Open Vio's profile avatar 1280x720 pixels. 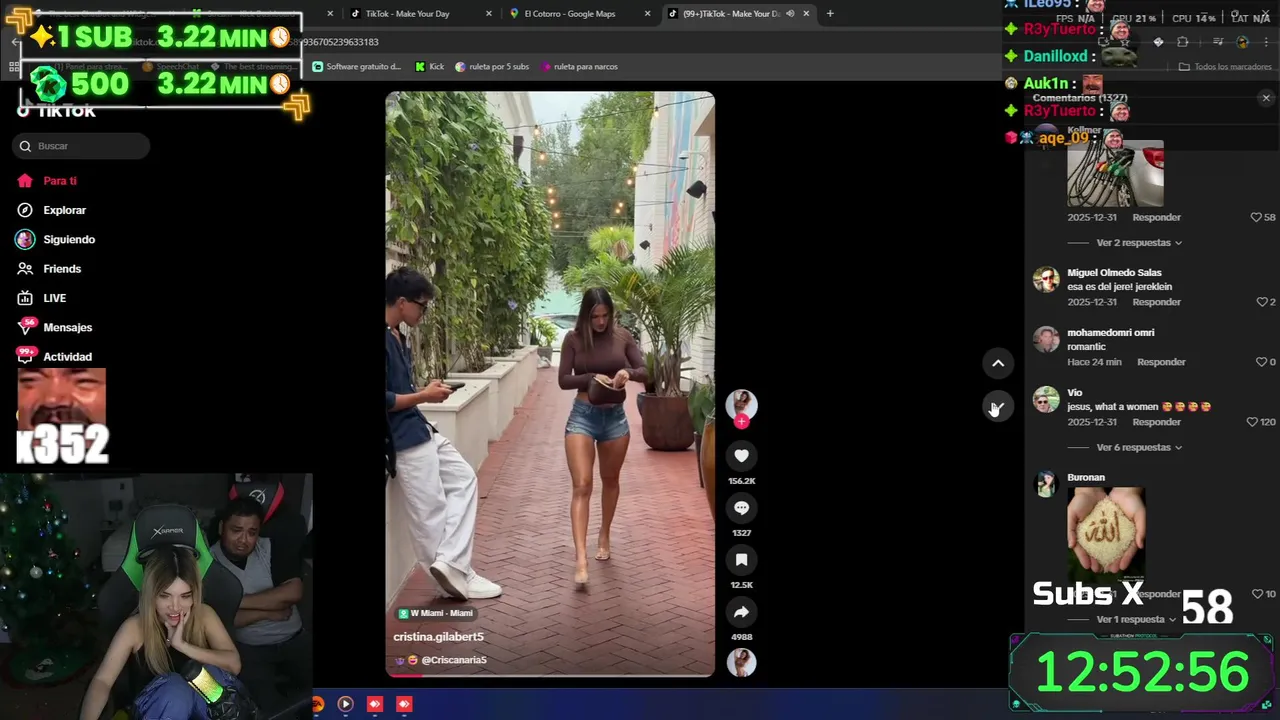click(1046, 399)
